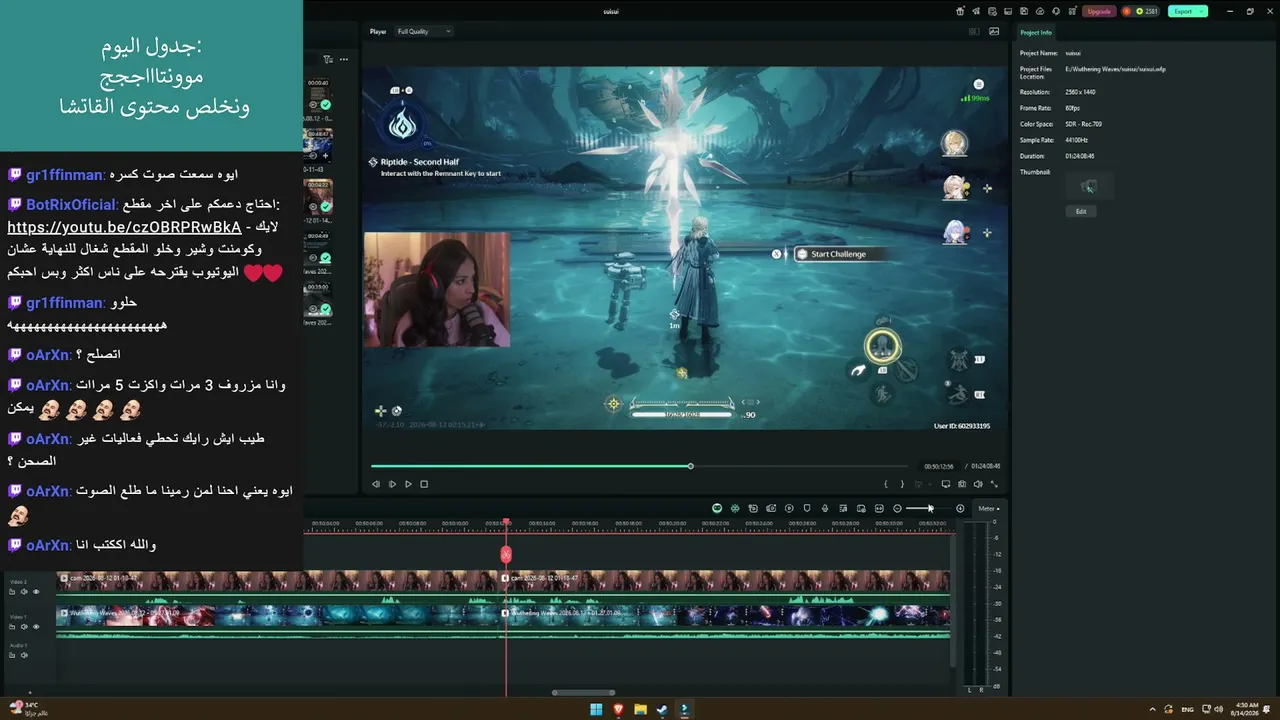Screen dimensions: 1280x720
Task: Set mark in point with left brace
Action: click(x=885, y=484)
